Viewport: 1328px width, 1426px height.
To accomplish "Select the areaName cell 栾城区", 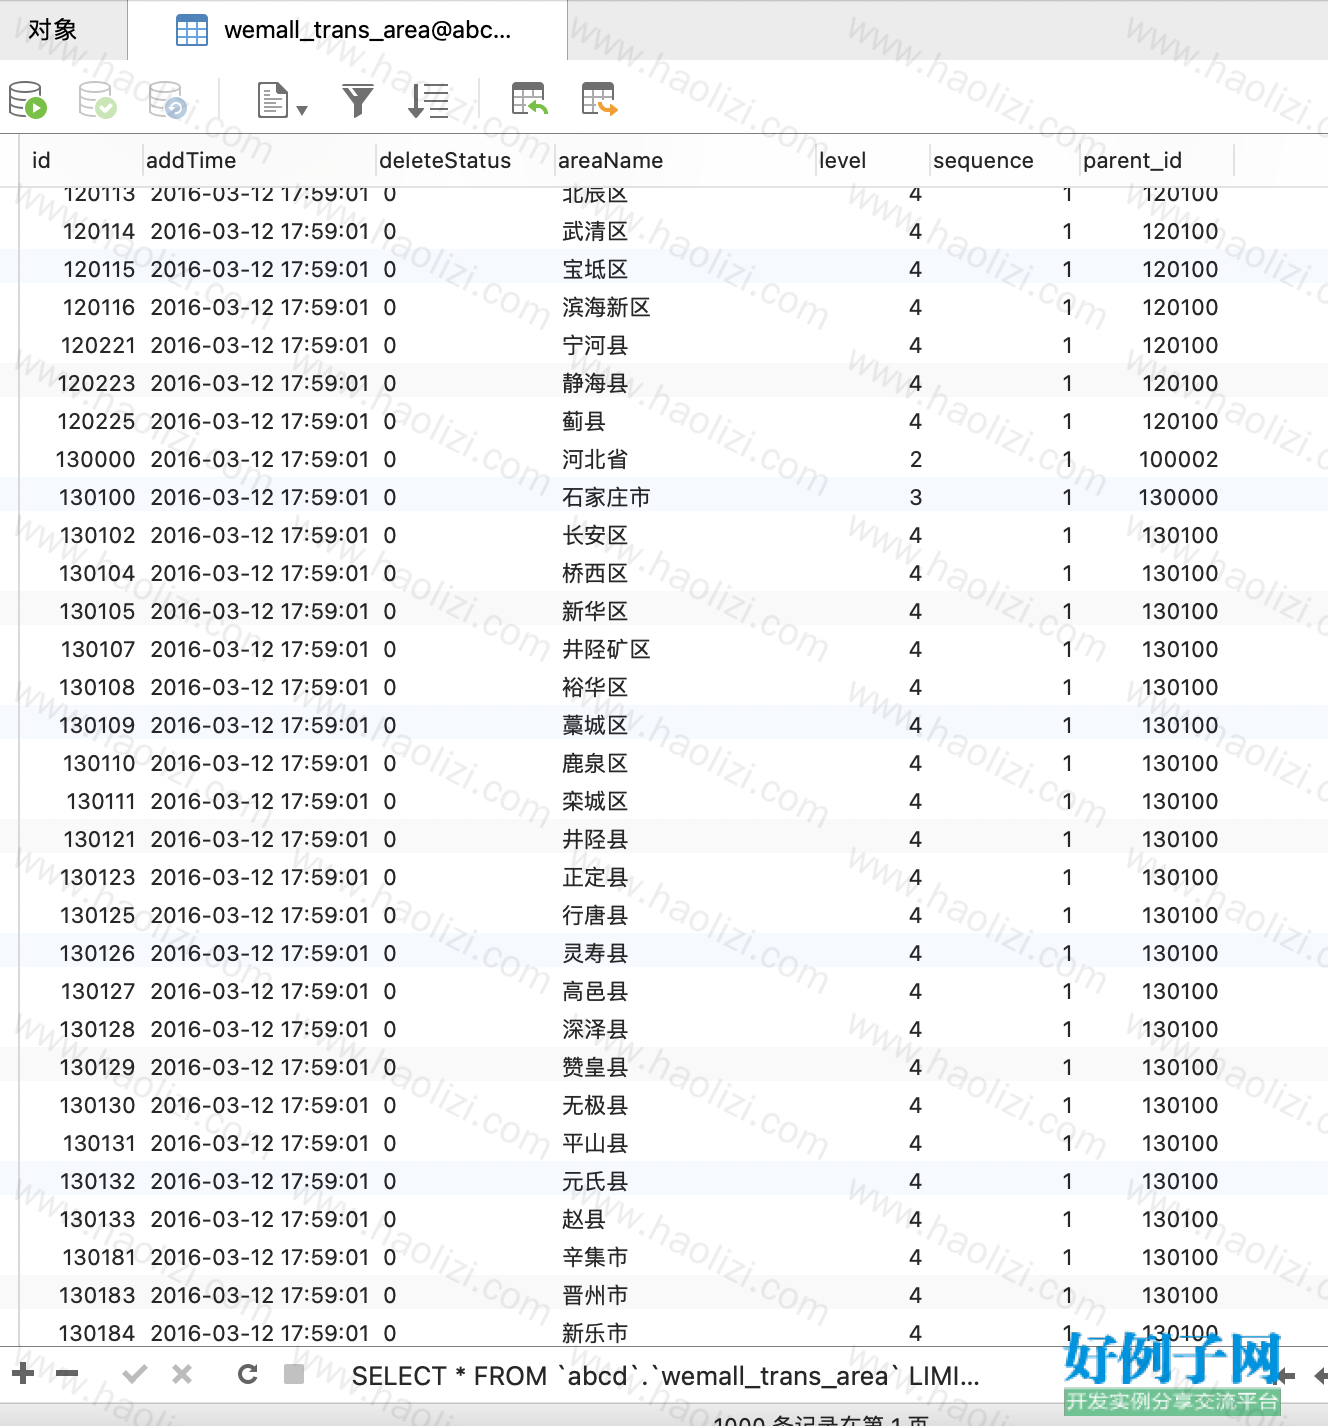I will (594, 801).
